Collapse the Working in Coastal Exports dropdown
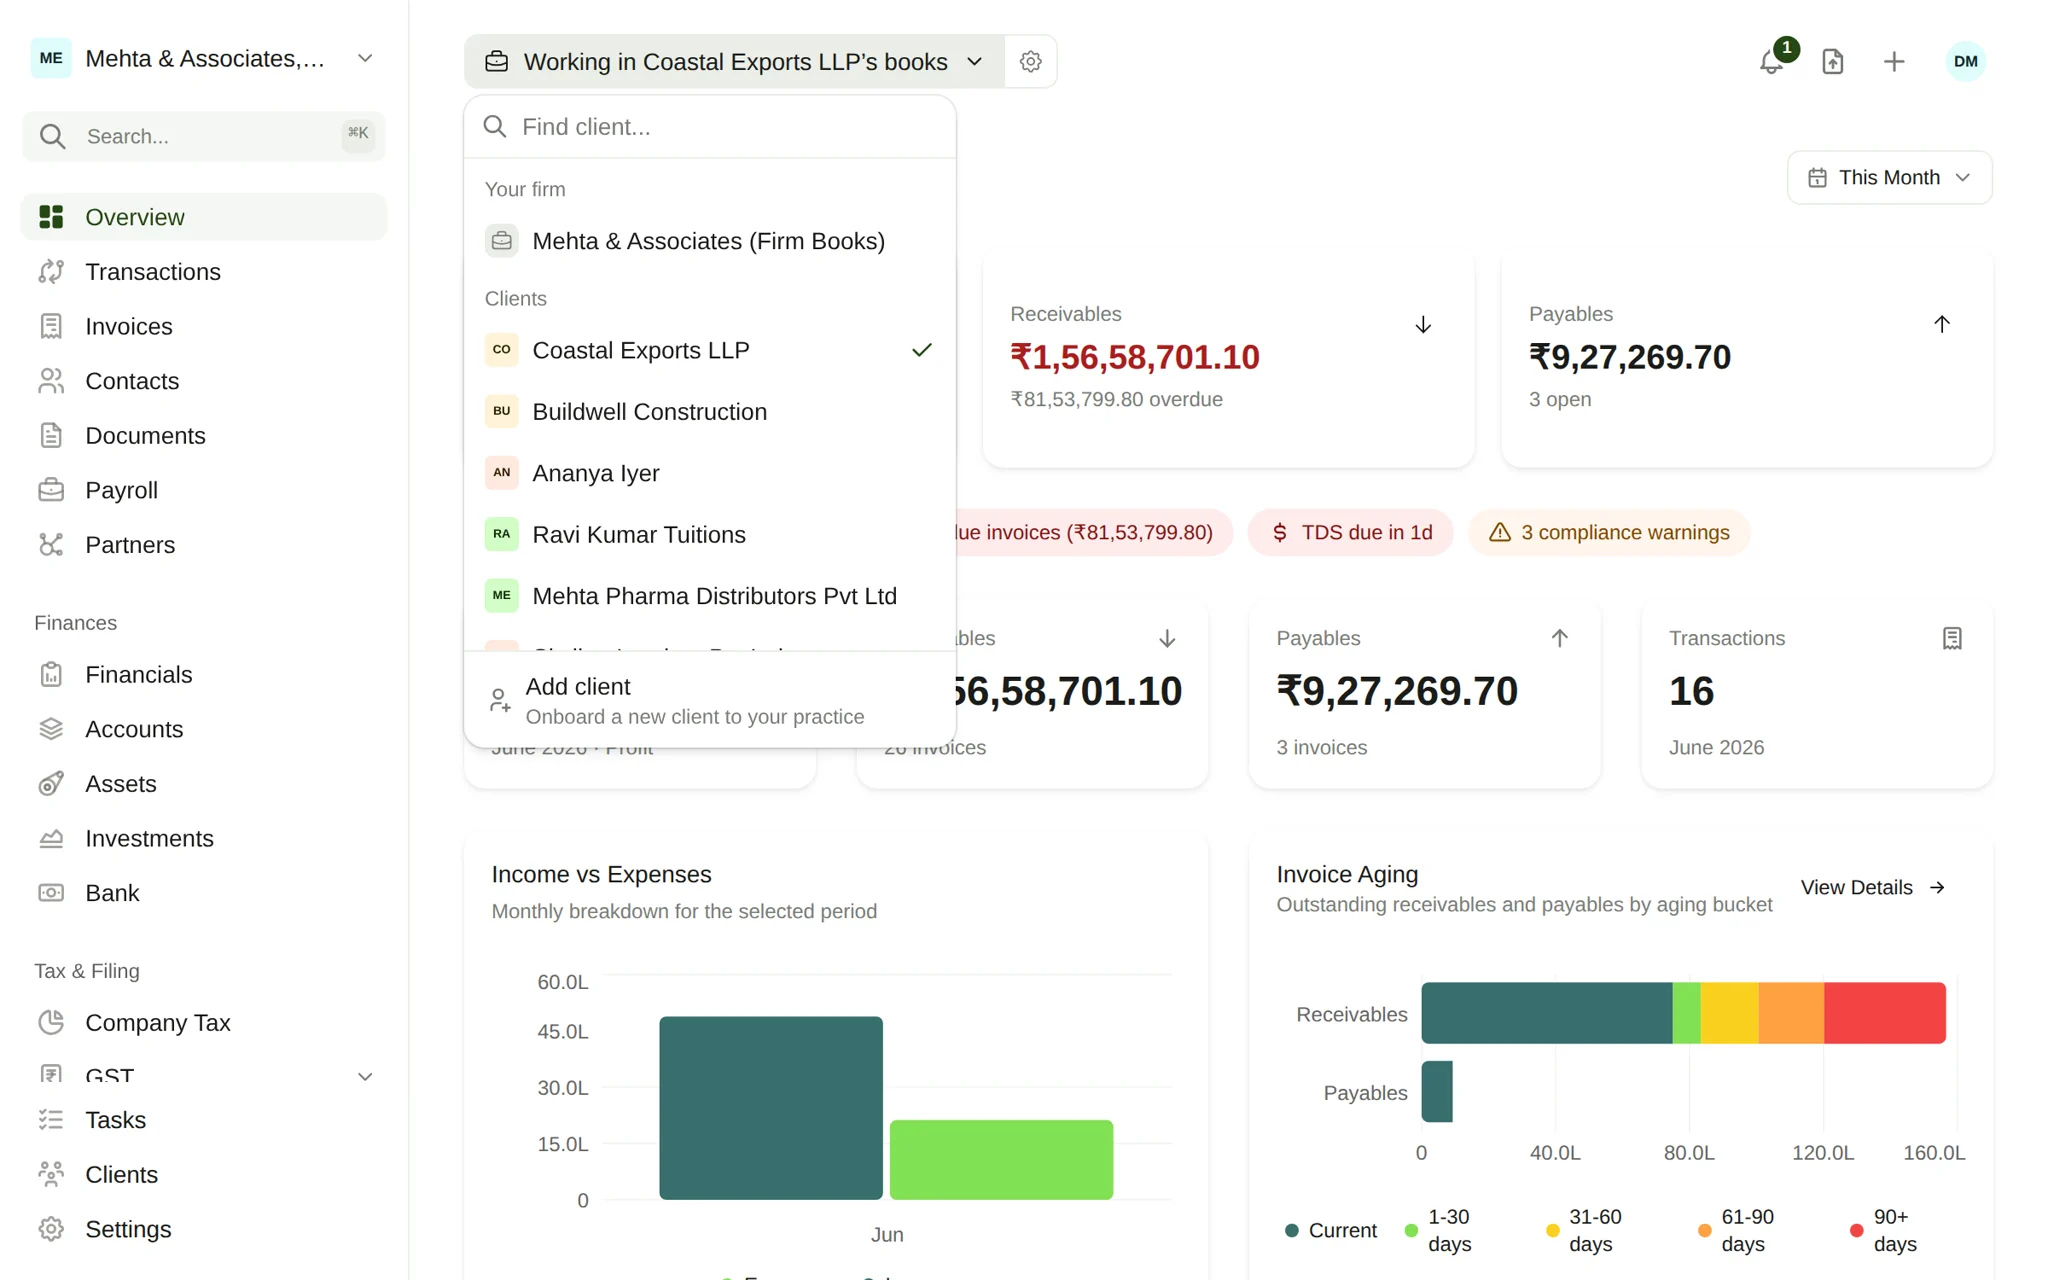The width and height of the screenshot is (2048, 1280). (x=735, y=61)
